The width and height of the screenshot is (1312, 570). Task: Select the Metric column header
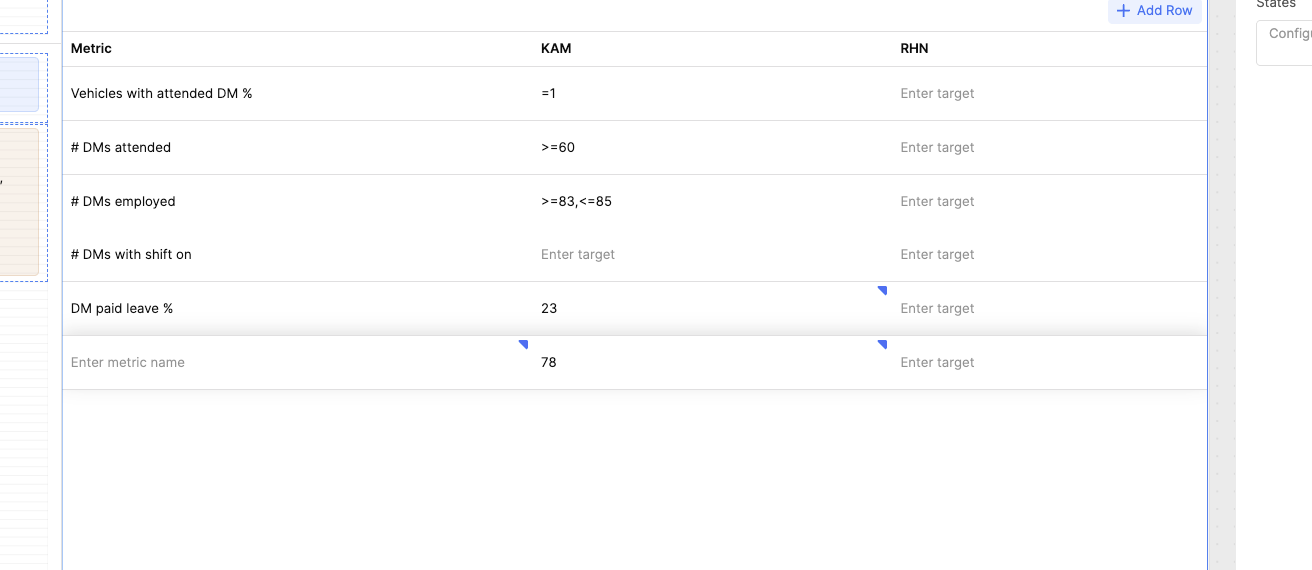92,49
